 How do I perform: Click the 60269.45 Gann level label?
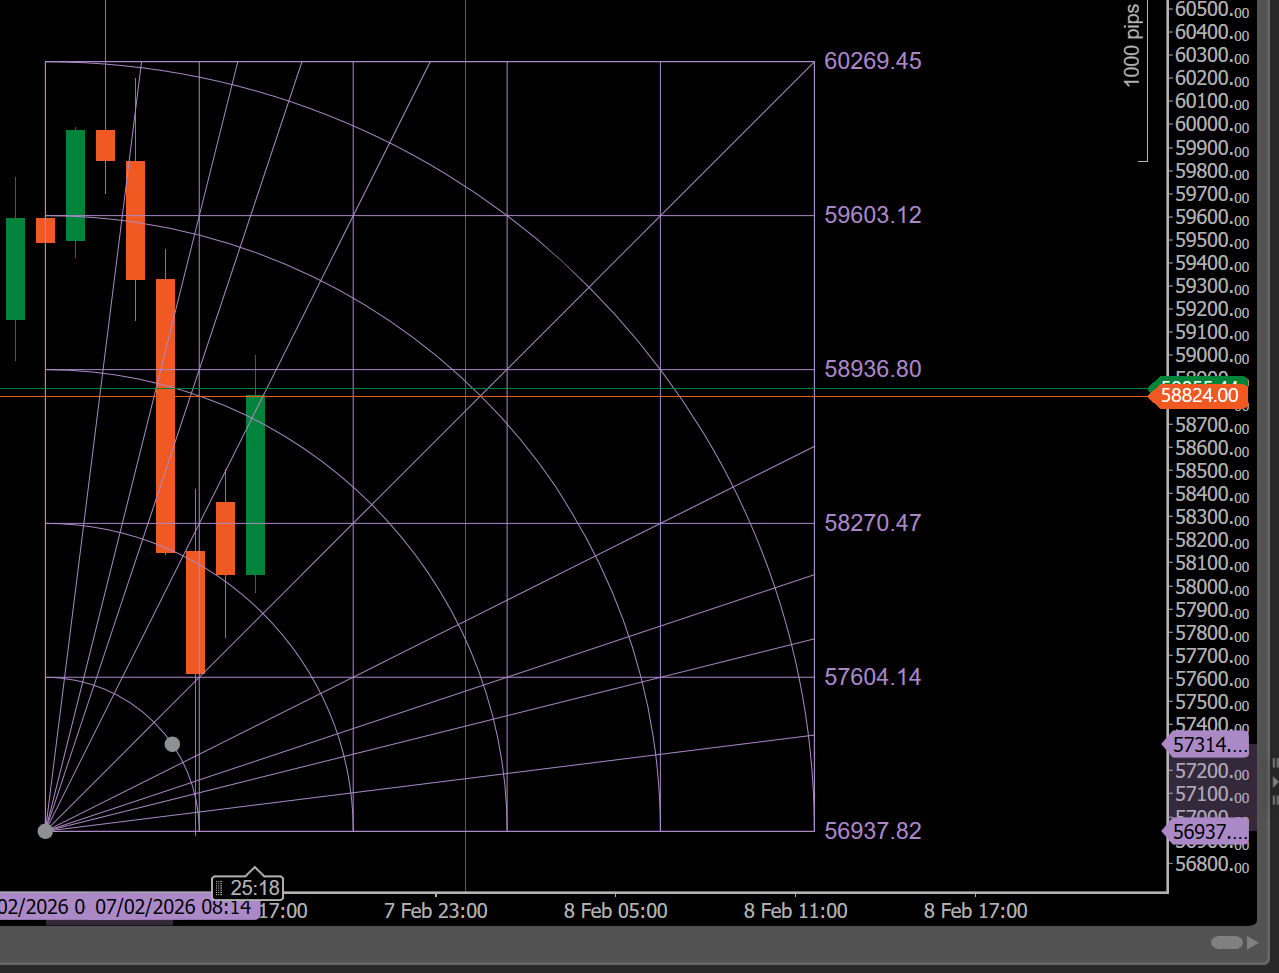872,62
